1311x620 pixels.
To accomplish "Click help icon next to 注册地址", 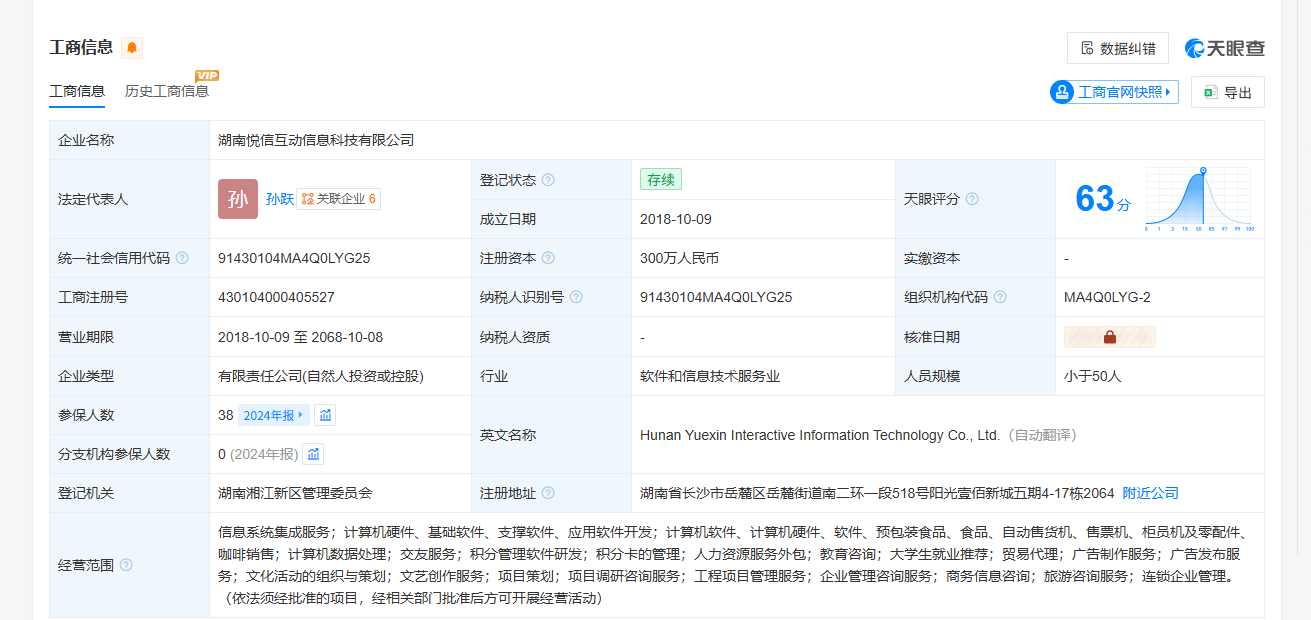I will (x=548, y=493).
